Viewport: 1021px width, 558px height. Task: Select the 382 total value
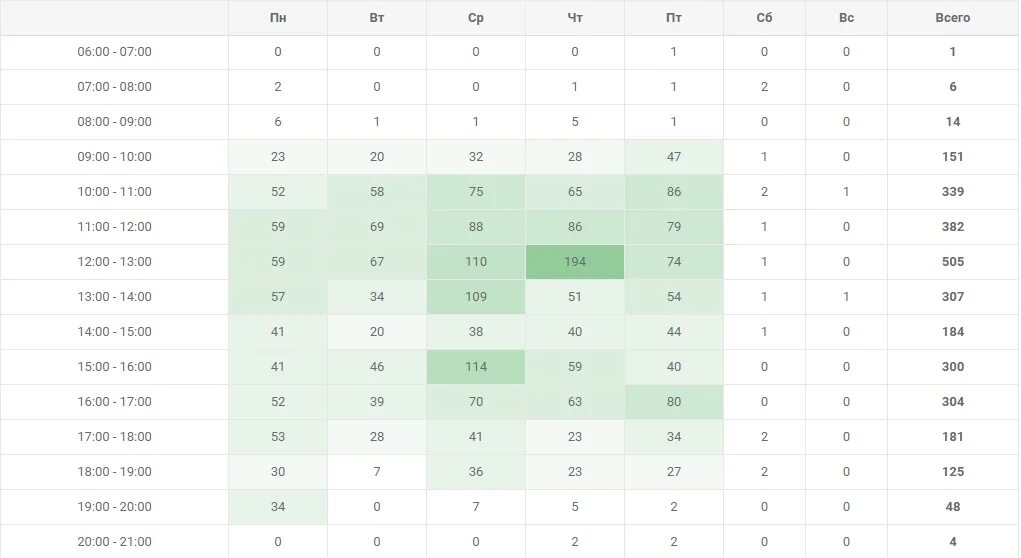click(953, 227)
